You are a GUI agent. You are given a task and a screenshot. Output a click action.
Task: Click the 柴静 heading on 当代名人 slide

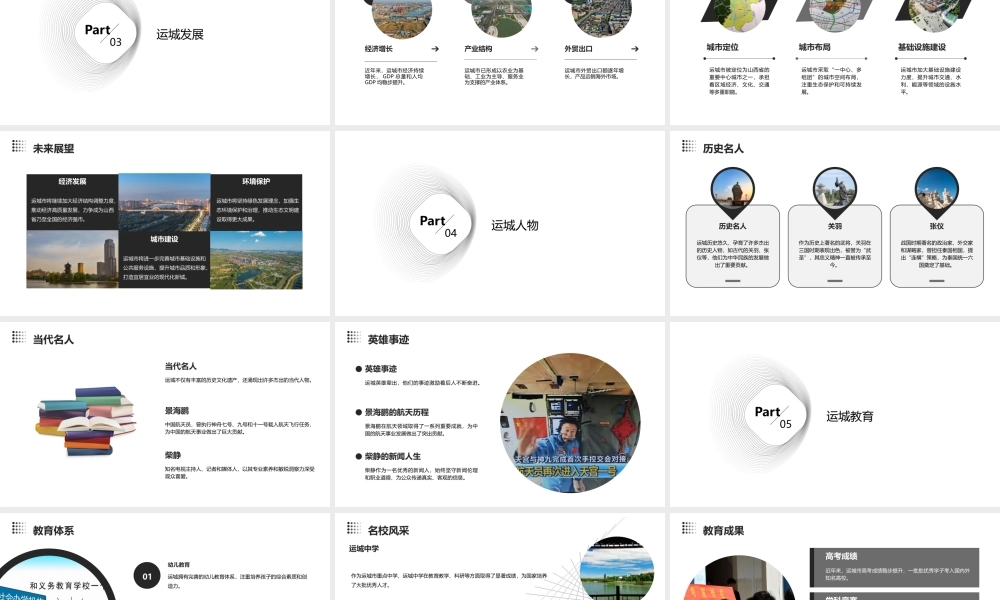(x=173, y=455)
